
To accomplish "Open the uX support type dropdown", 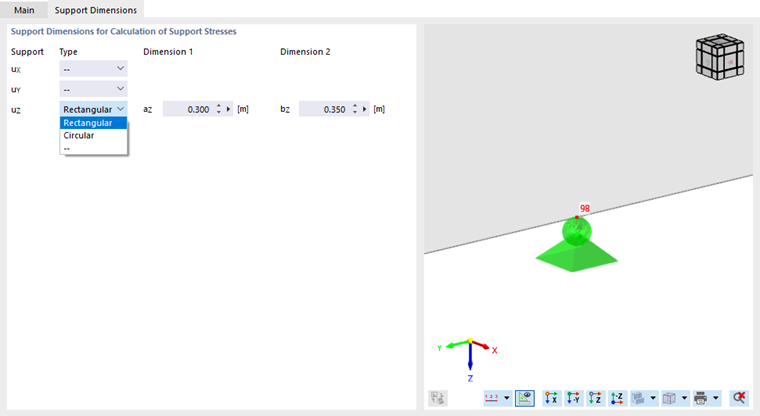I will tap(93, 68).
